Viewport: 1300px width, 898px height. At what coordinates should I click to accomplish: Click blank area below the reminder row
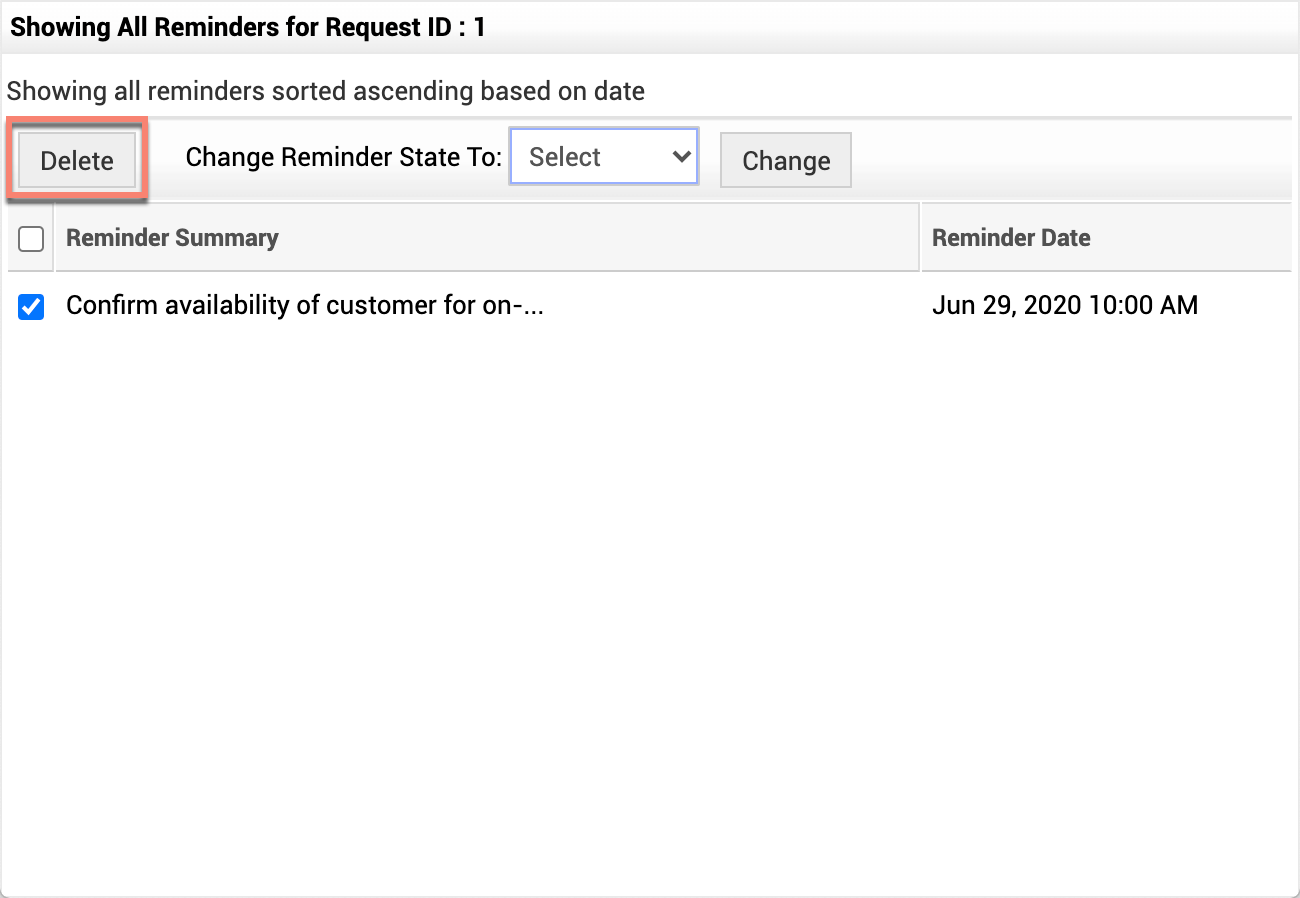click(x=648, y=600)
